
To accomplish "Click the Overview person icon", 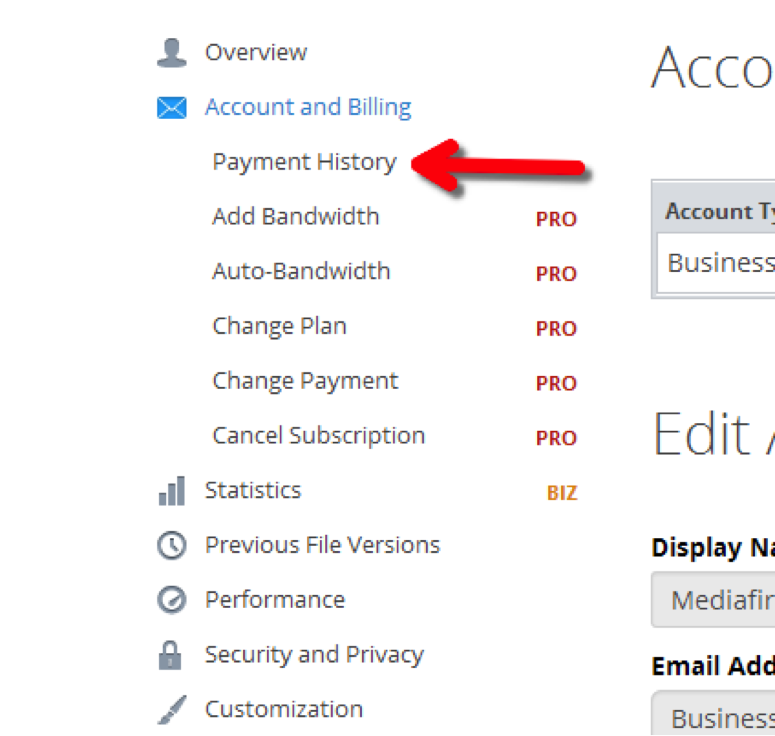I will pos(171,53).
